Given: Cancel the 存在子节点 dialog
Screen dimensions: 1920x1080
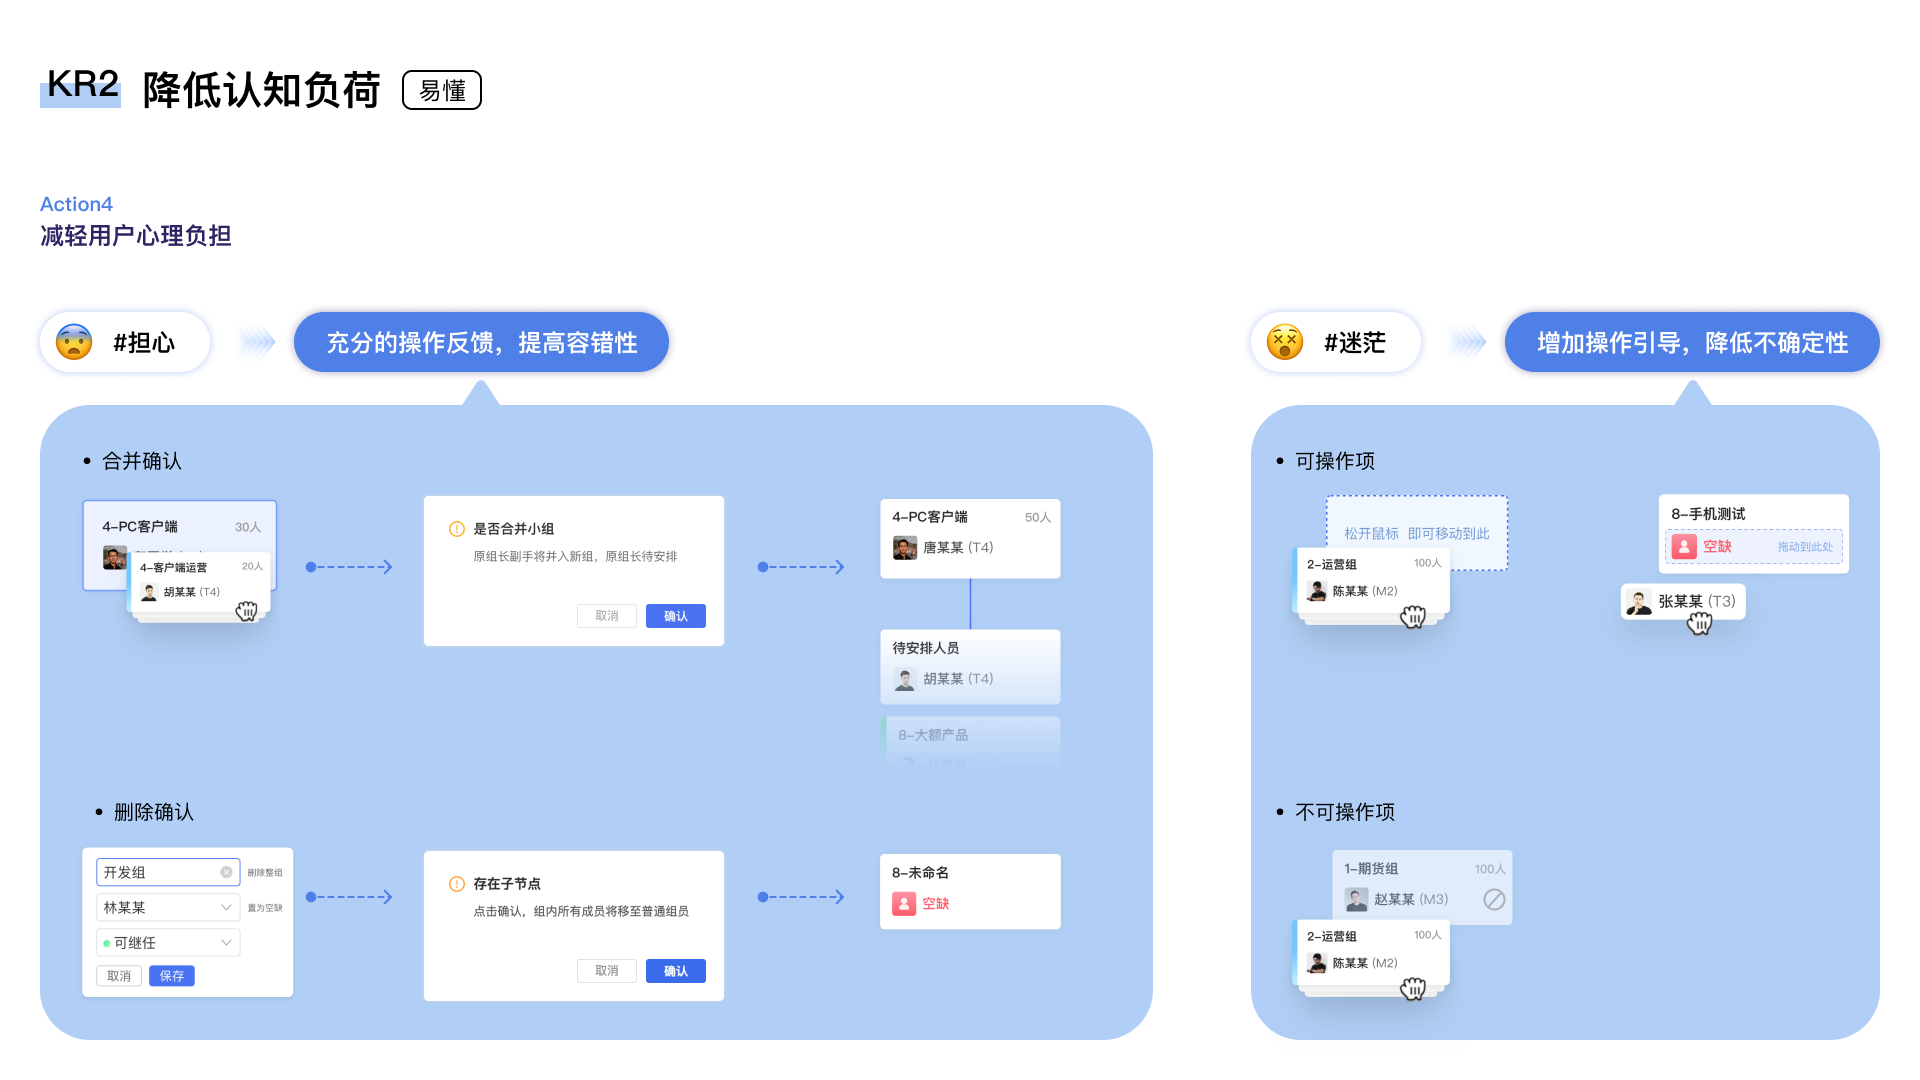Looking at the screenshot, I should pyautogui.click(x=606, y=971).
